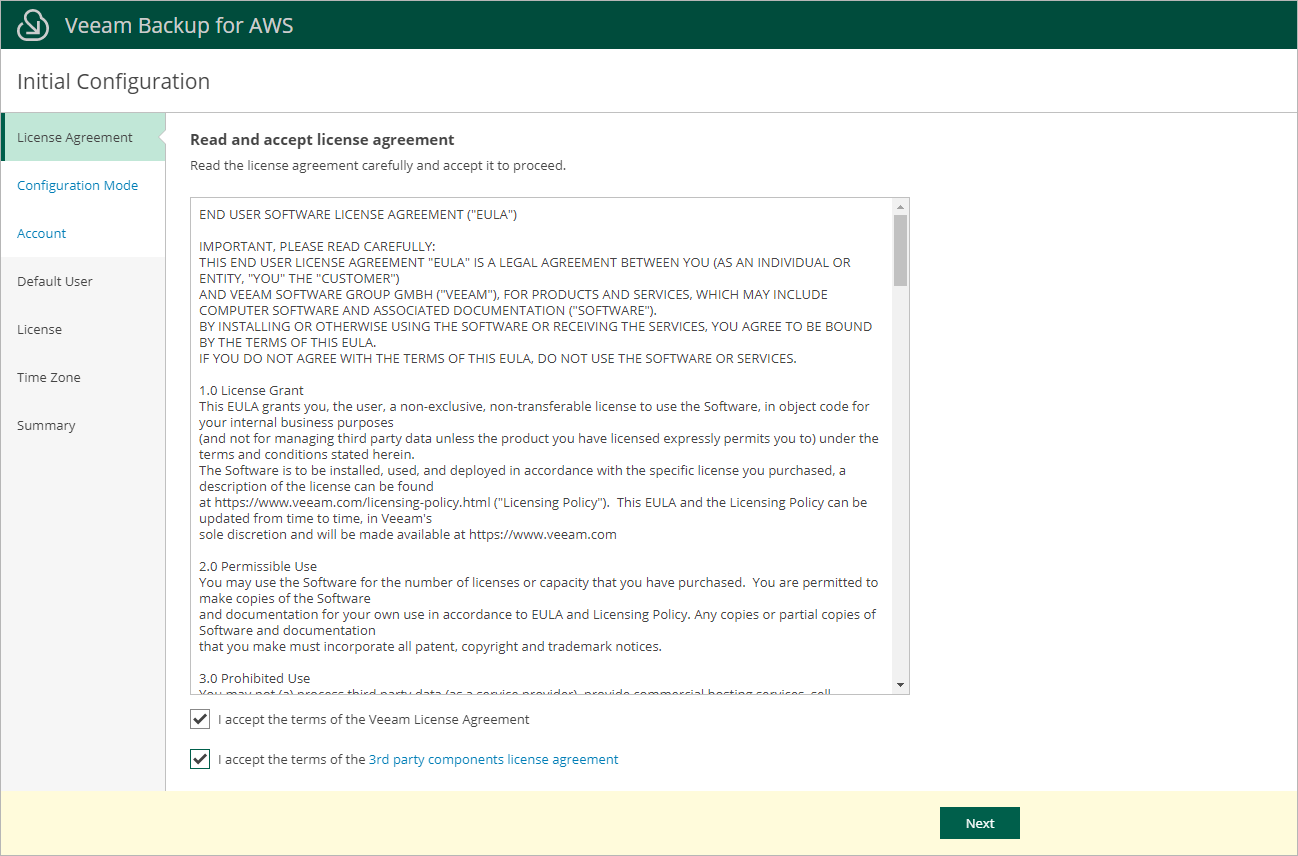Click the '3.0 Prohibited Use' heading
Viewport: 1298px width, 856px height.
pos(255,678)
